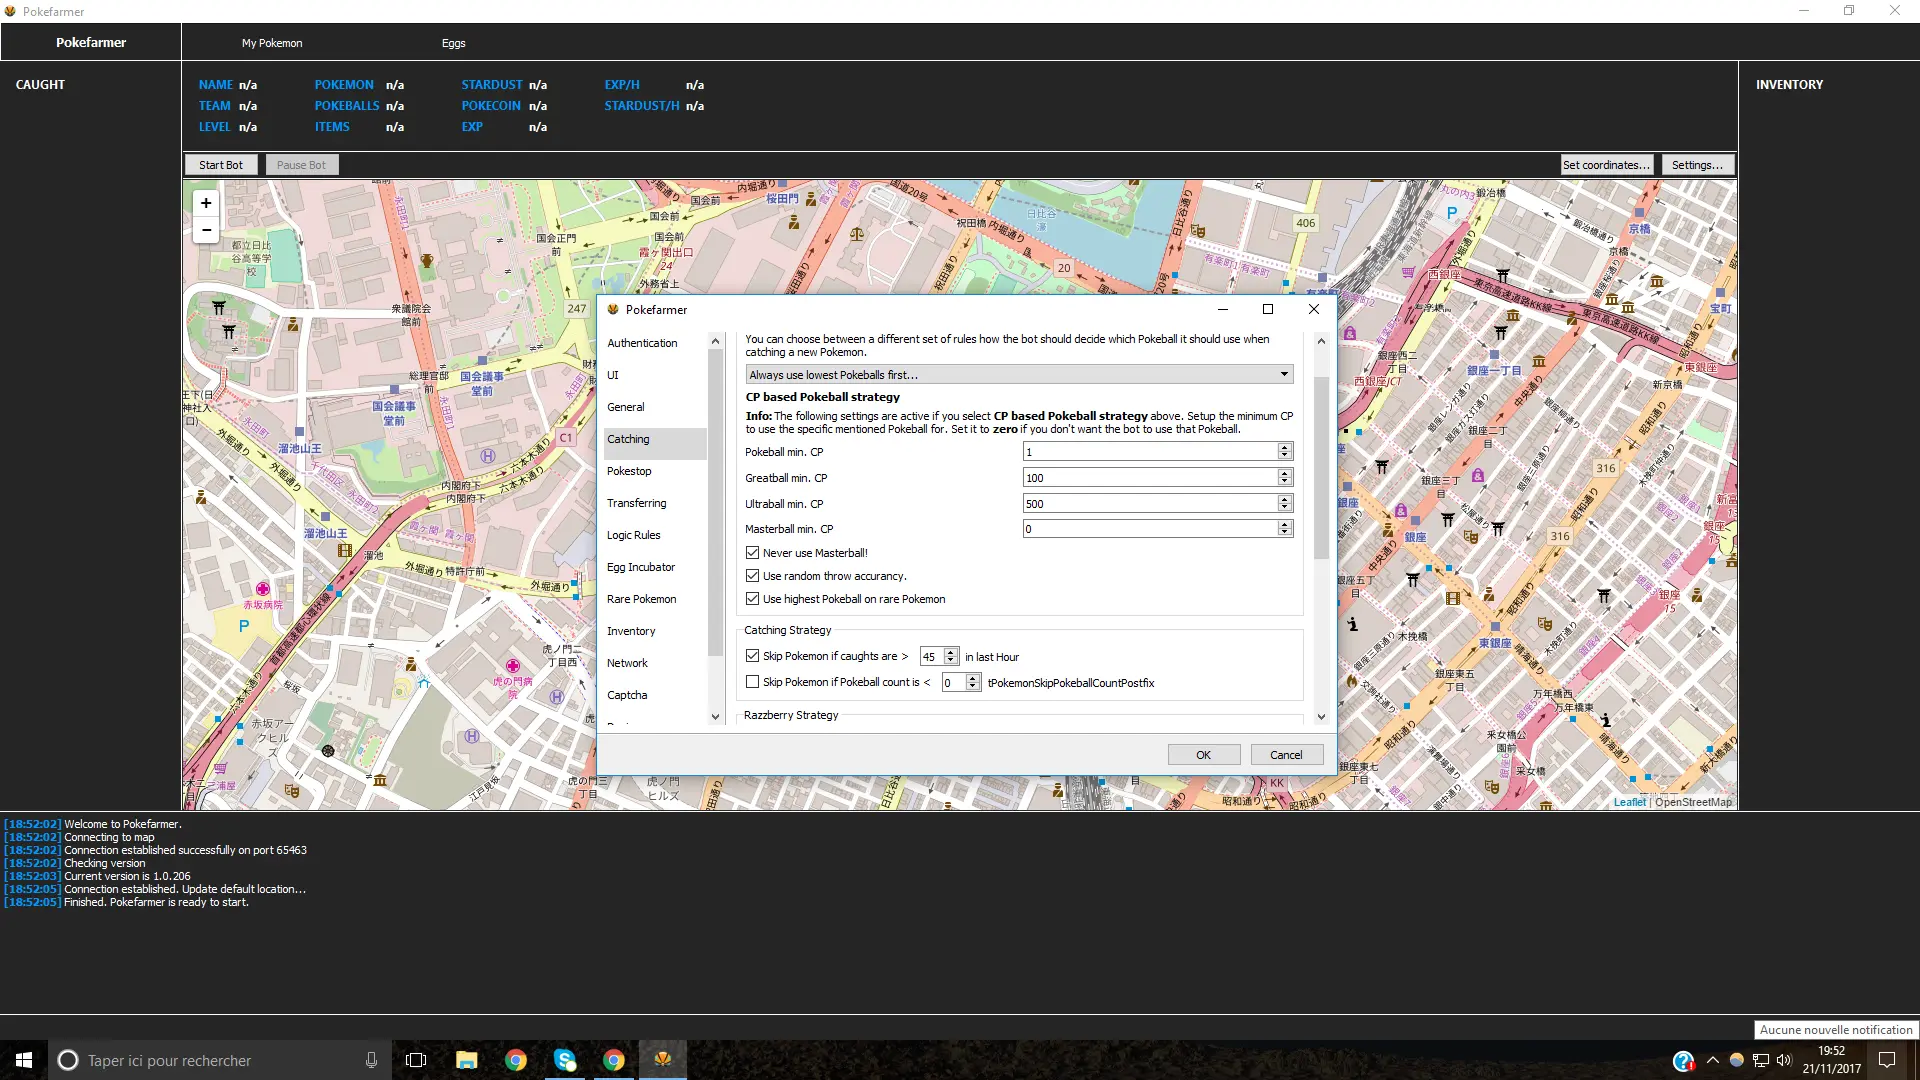
Task: Click the settings content vertical scrollbar
Action: click(1321, 470)
